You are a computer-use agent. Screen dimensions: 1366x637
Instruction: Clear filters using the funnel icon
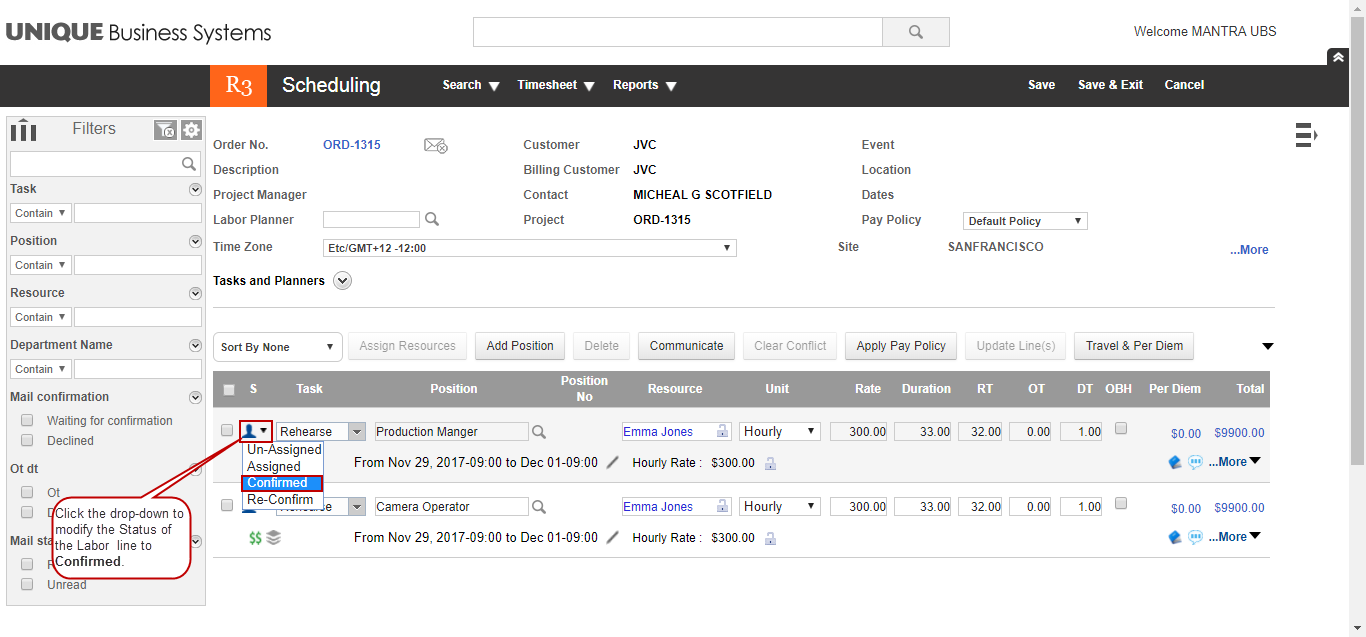pyautogui.click(x=165, y=130)
